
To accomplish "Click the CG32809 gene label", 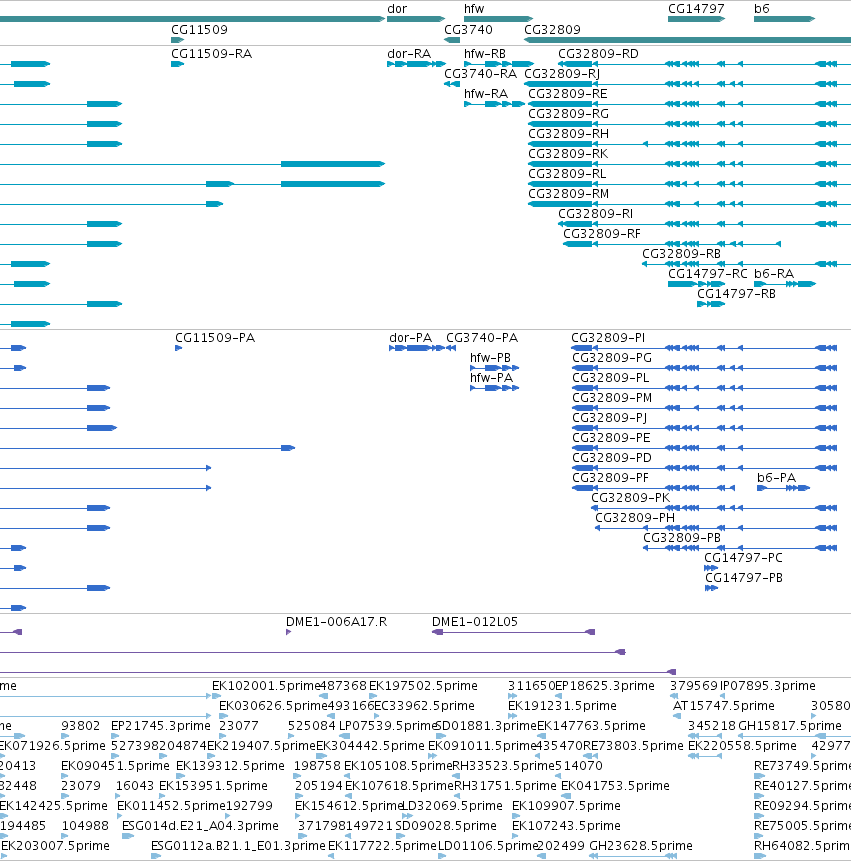I will [552, 30].
